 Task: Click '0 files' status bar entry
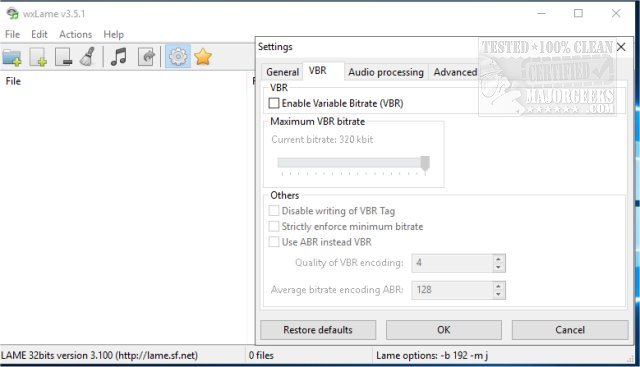[261, 356]
